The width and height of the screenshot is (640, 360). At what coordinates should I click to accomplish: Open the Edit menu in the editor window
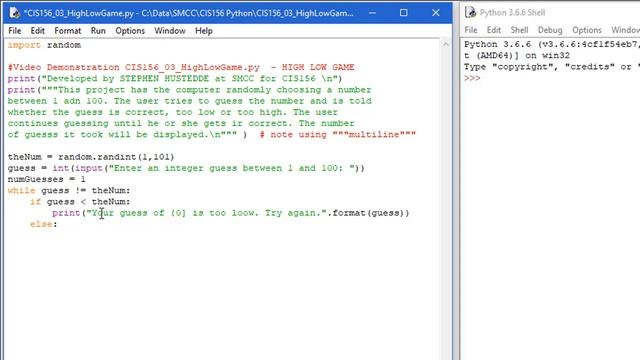point(37,31)
